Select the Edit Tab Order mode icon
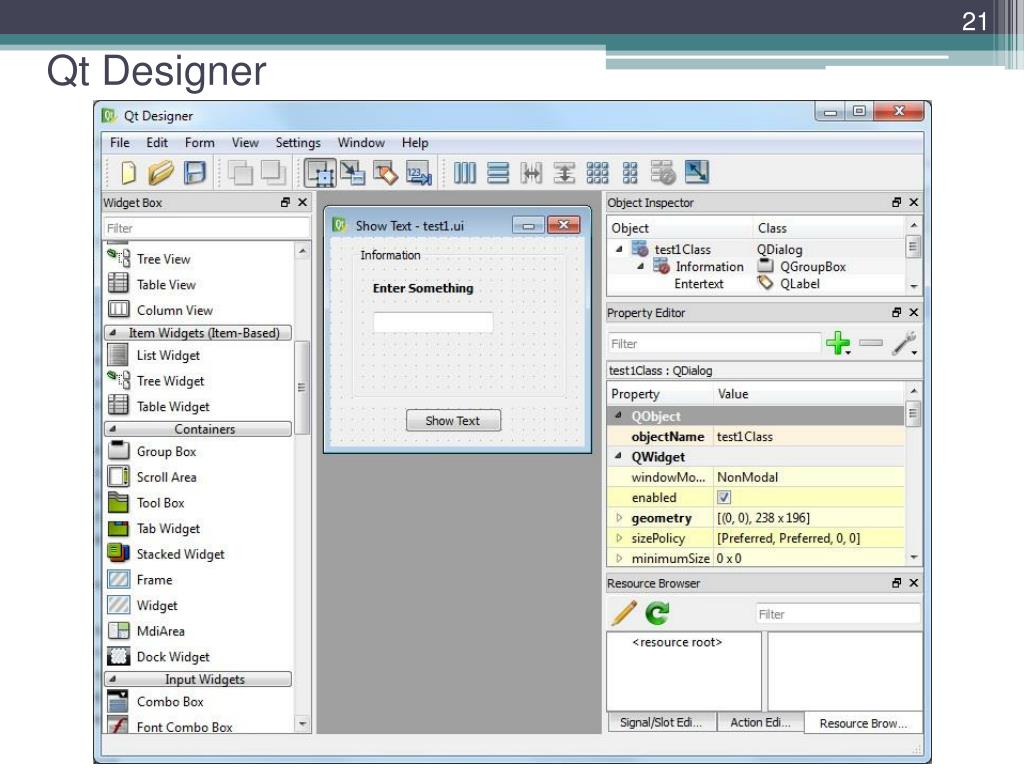The image size is (1024, 768). 419,173
